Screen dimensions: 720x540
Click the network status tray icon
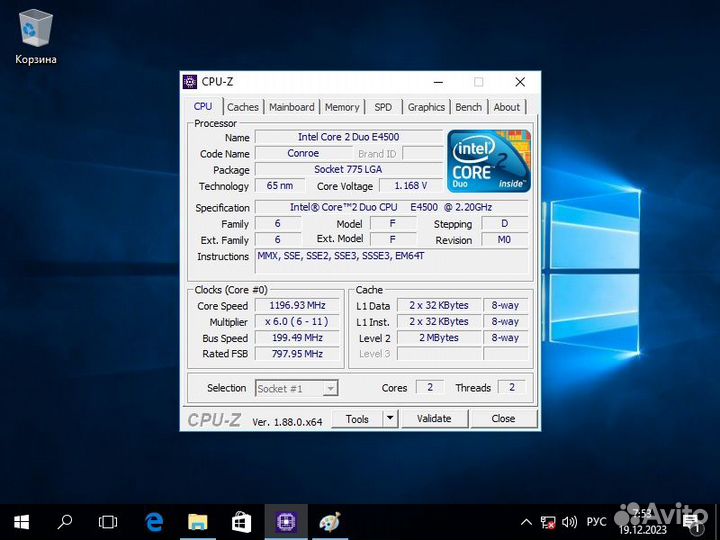pos(548,522)
